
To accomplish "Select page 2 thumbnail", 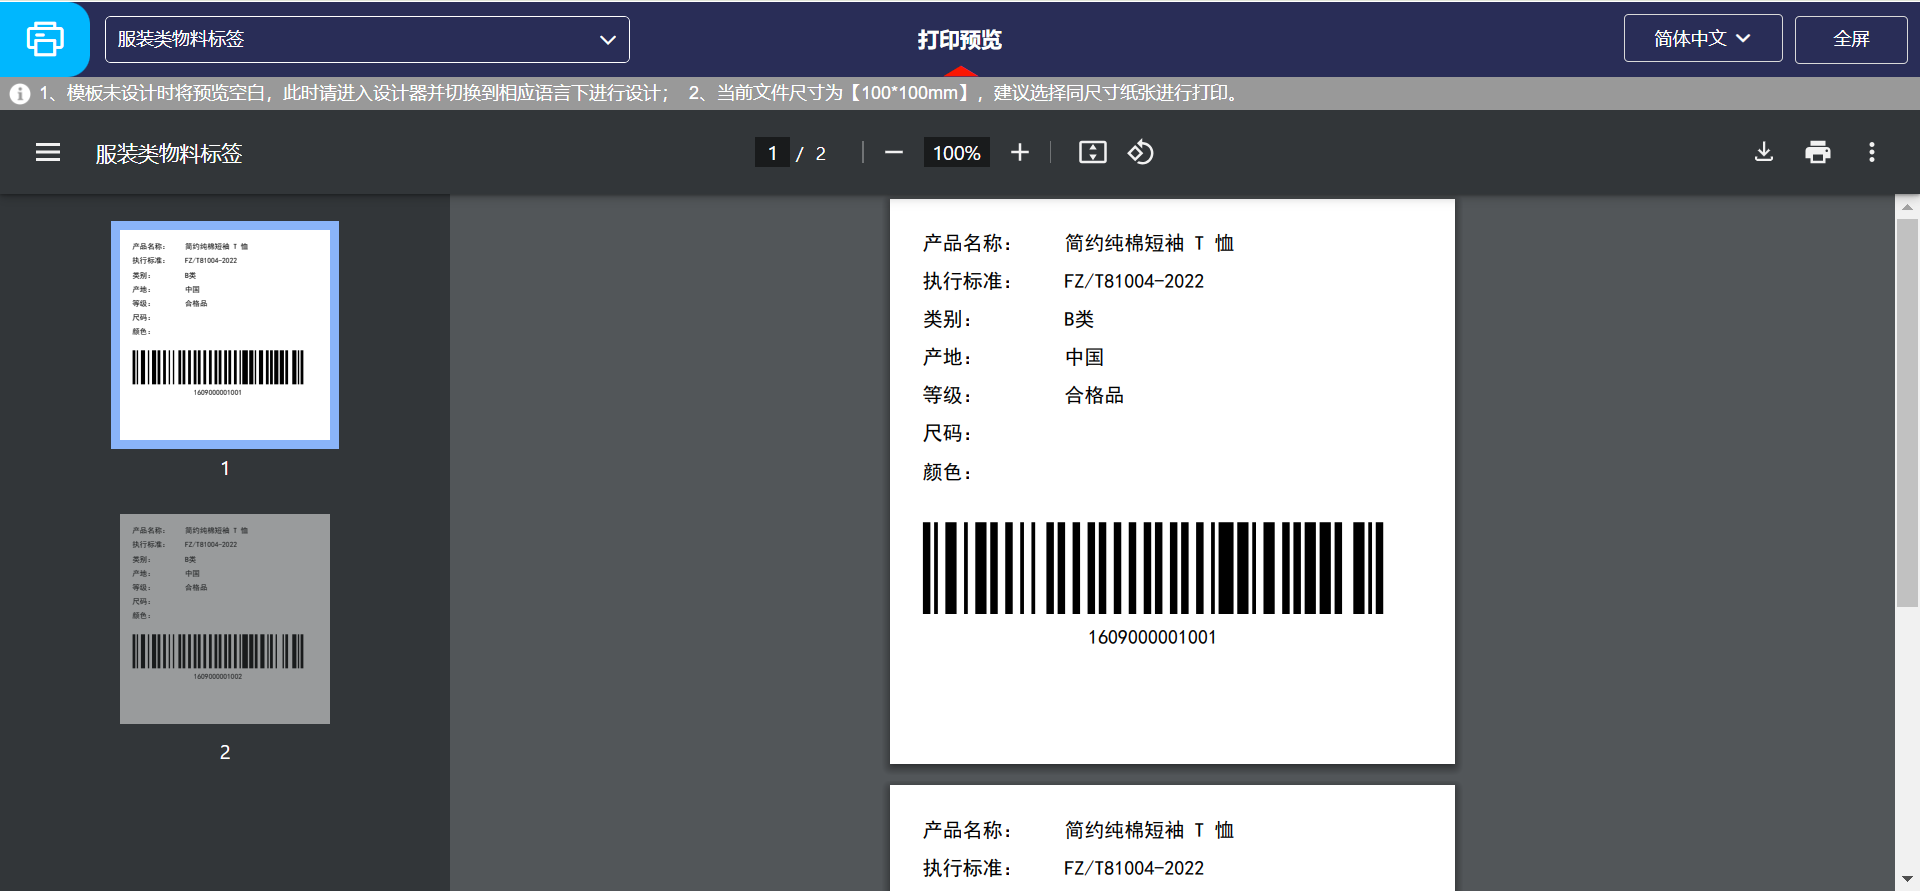I will click(225, 618).
